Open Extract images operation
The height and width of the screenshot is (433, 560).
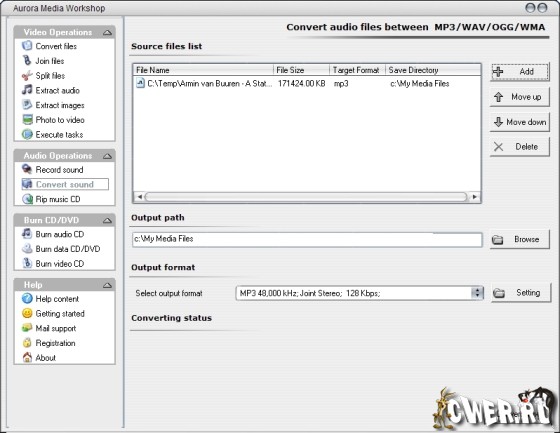tap(60, 105)
